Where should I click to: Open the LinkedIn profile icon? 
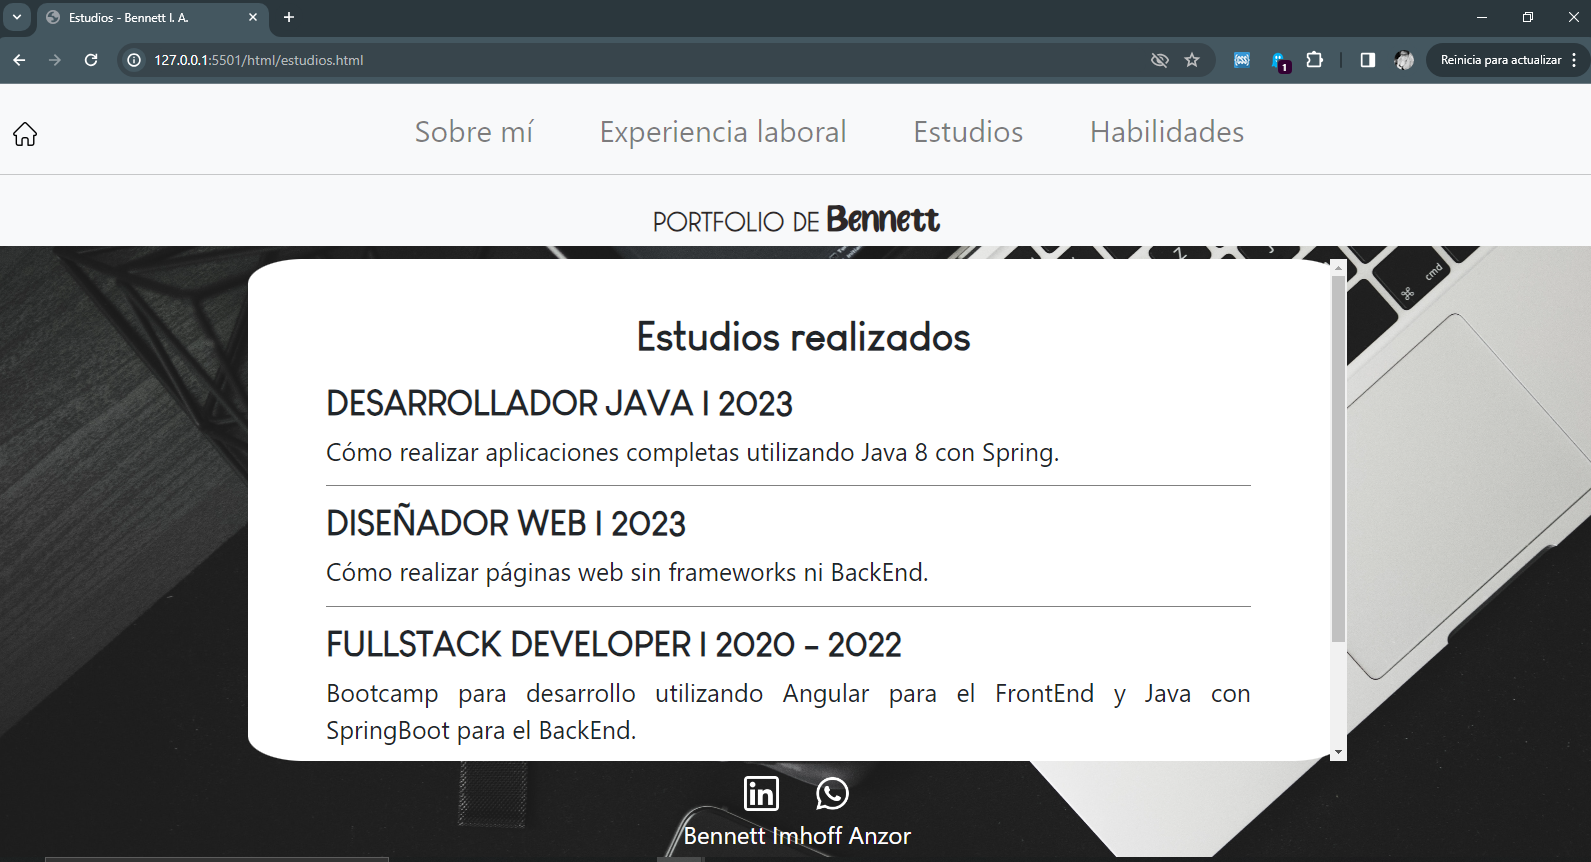pyautogui.click(x=761, y=794)
